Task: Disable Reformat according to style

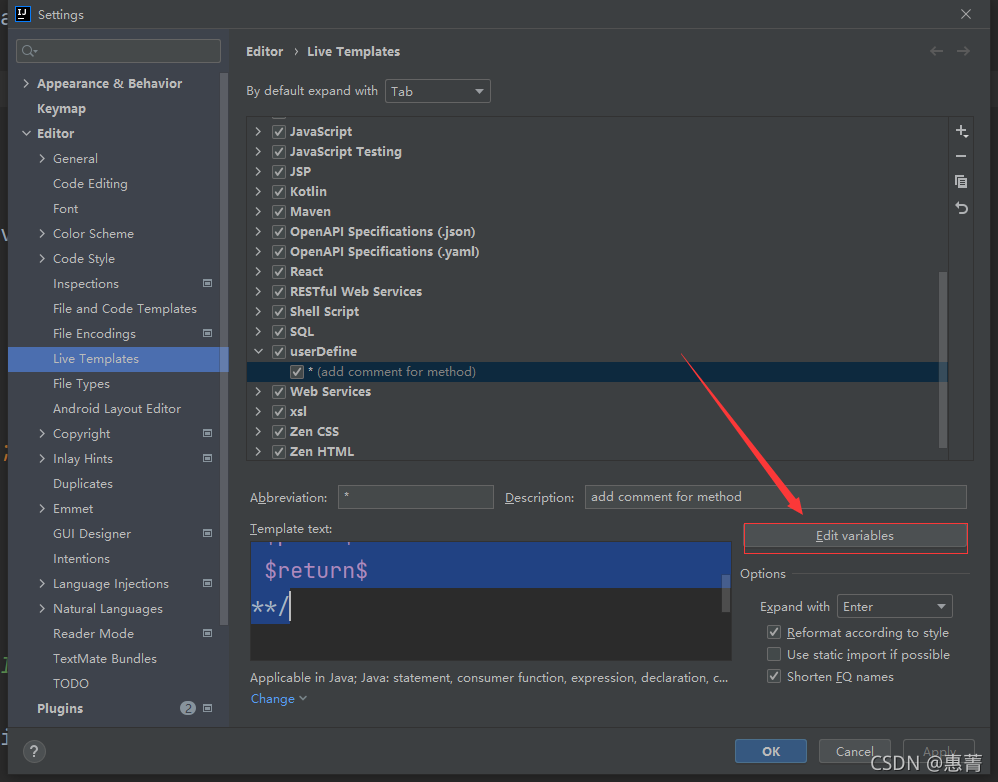Action: 774,632
